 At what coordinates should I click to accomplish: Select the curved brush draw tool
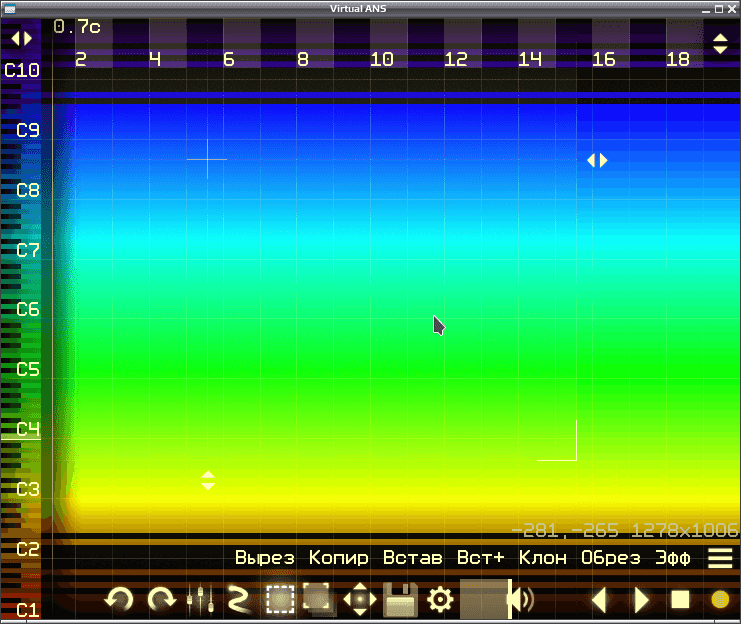coord(239,599)
